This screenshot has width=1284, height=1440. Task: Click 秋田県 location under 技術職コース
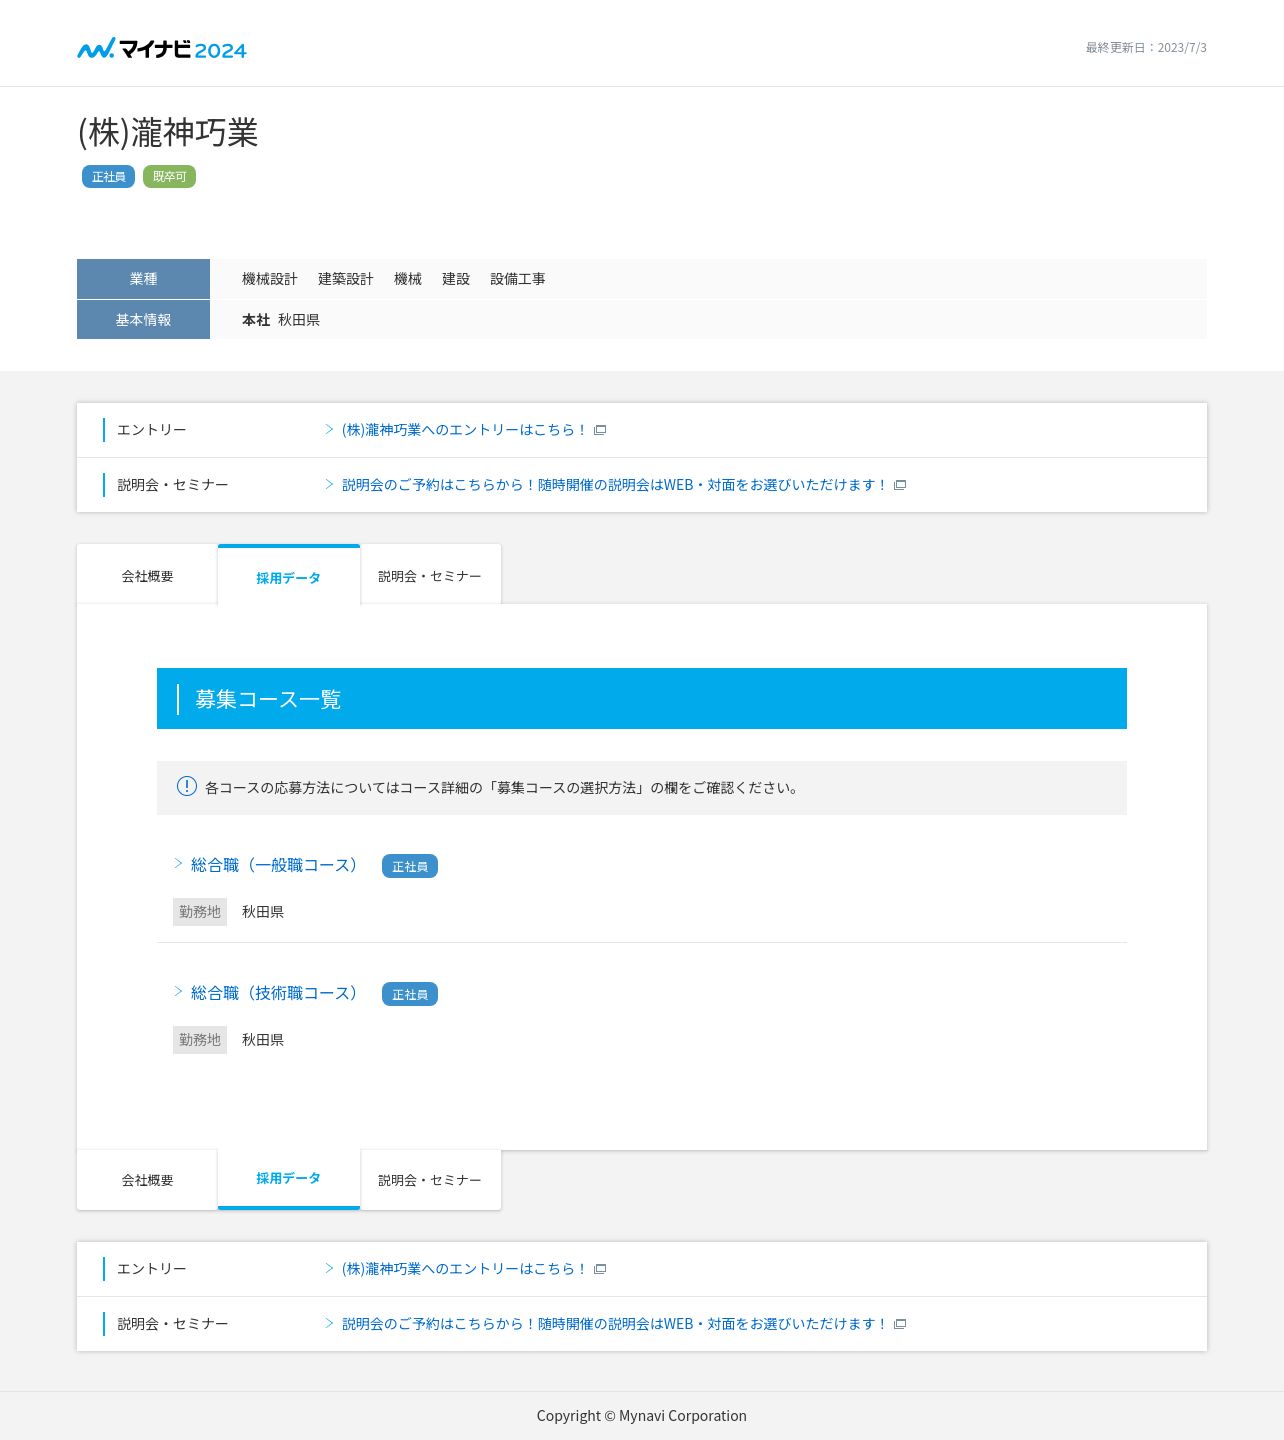click(x=263, y=1040)
